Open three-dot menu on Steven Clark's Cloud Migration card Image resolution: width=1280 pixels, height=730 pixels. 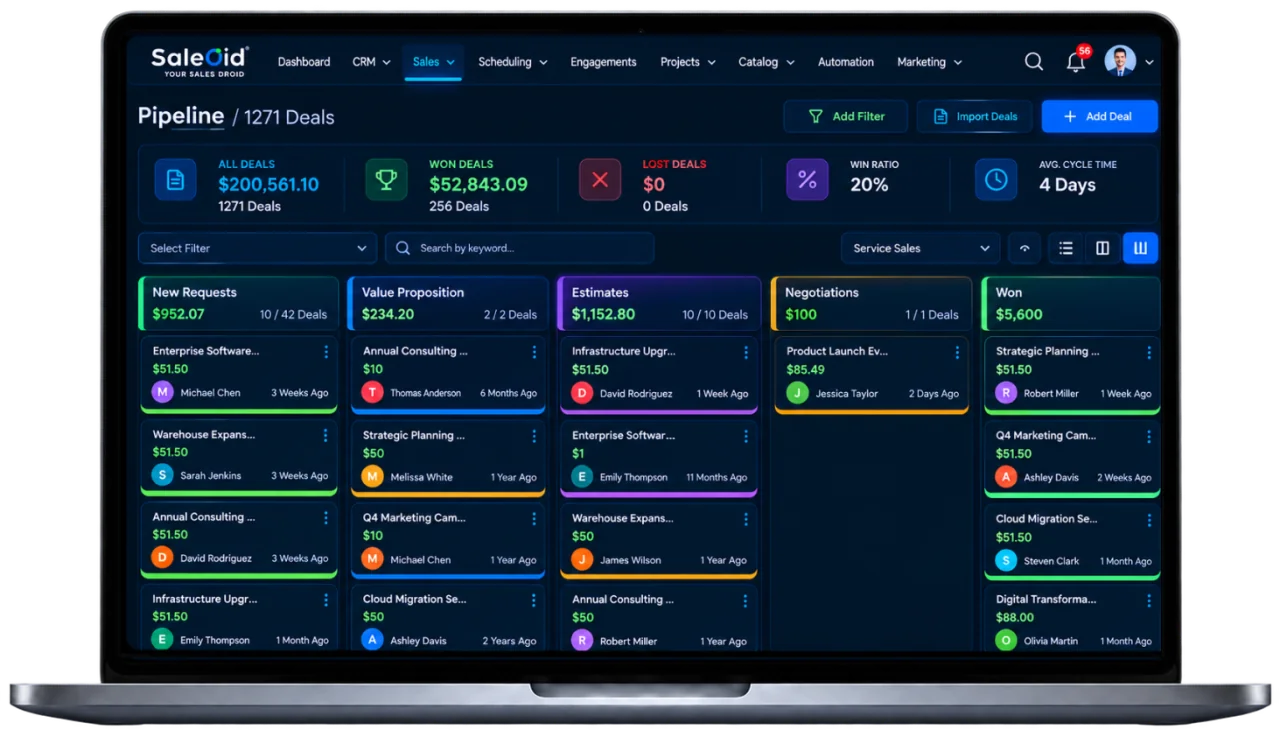pos(1149,520)
